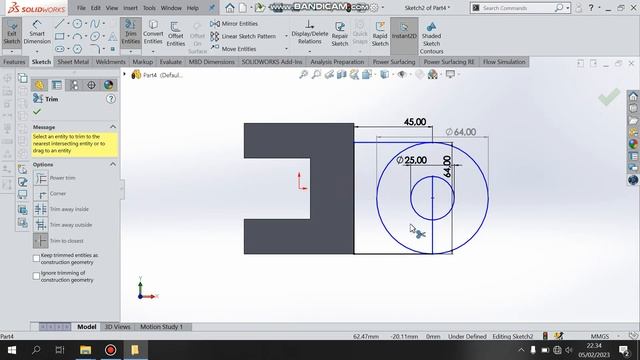This screenshot has height=360, width=640.
Task: Select the Trim to closest option
Action: (x=41, y=241)
